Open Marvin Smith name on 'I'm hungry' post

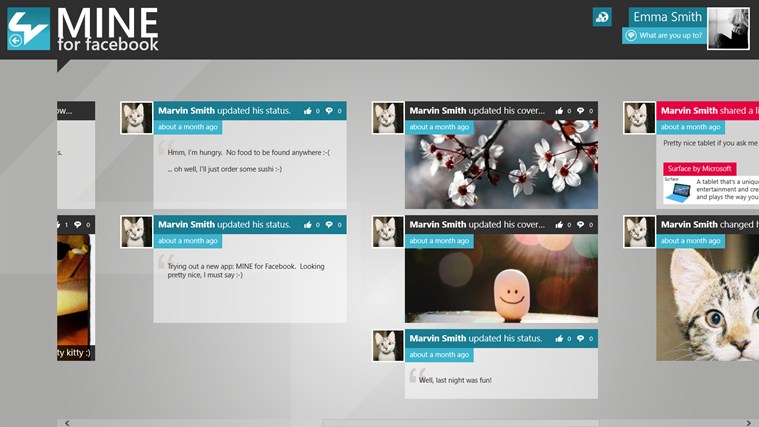(186, 111)
